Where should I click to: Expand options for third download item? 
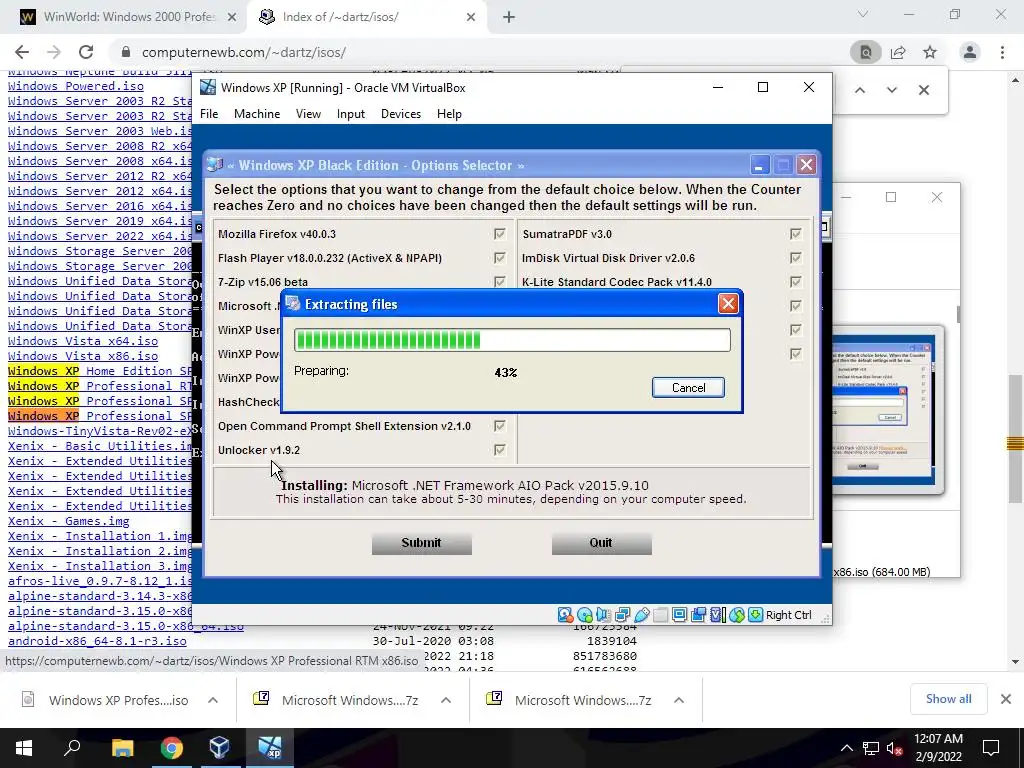[679, 700]
